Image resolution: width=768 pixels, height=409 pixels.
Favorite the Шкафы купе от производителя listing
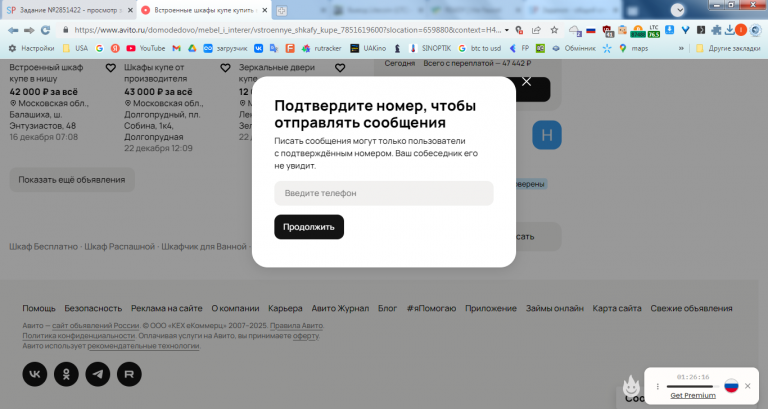[x=225, y=68]
